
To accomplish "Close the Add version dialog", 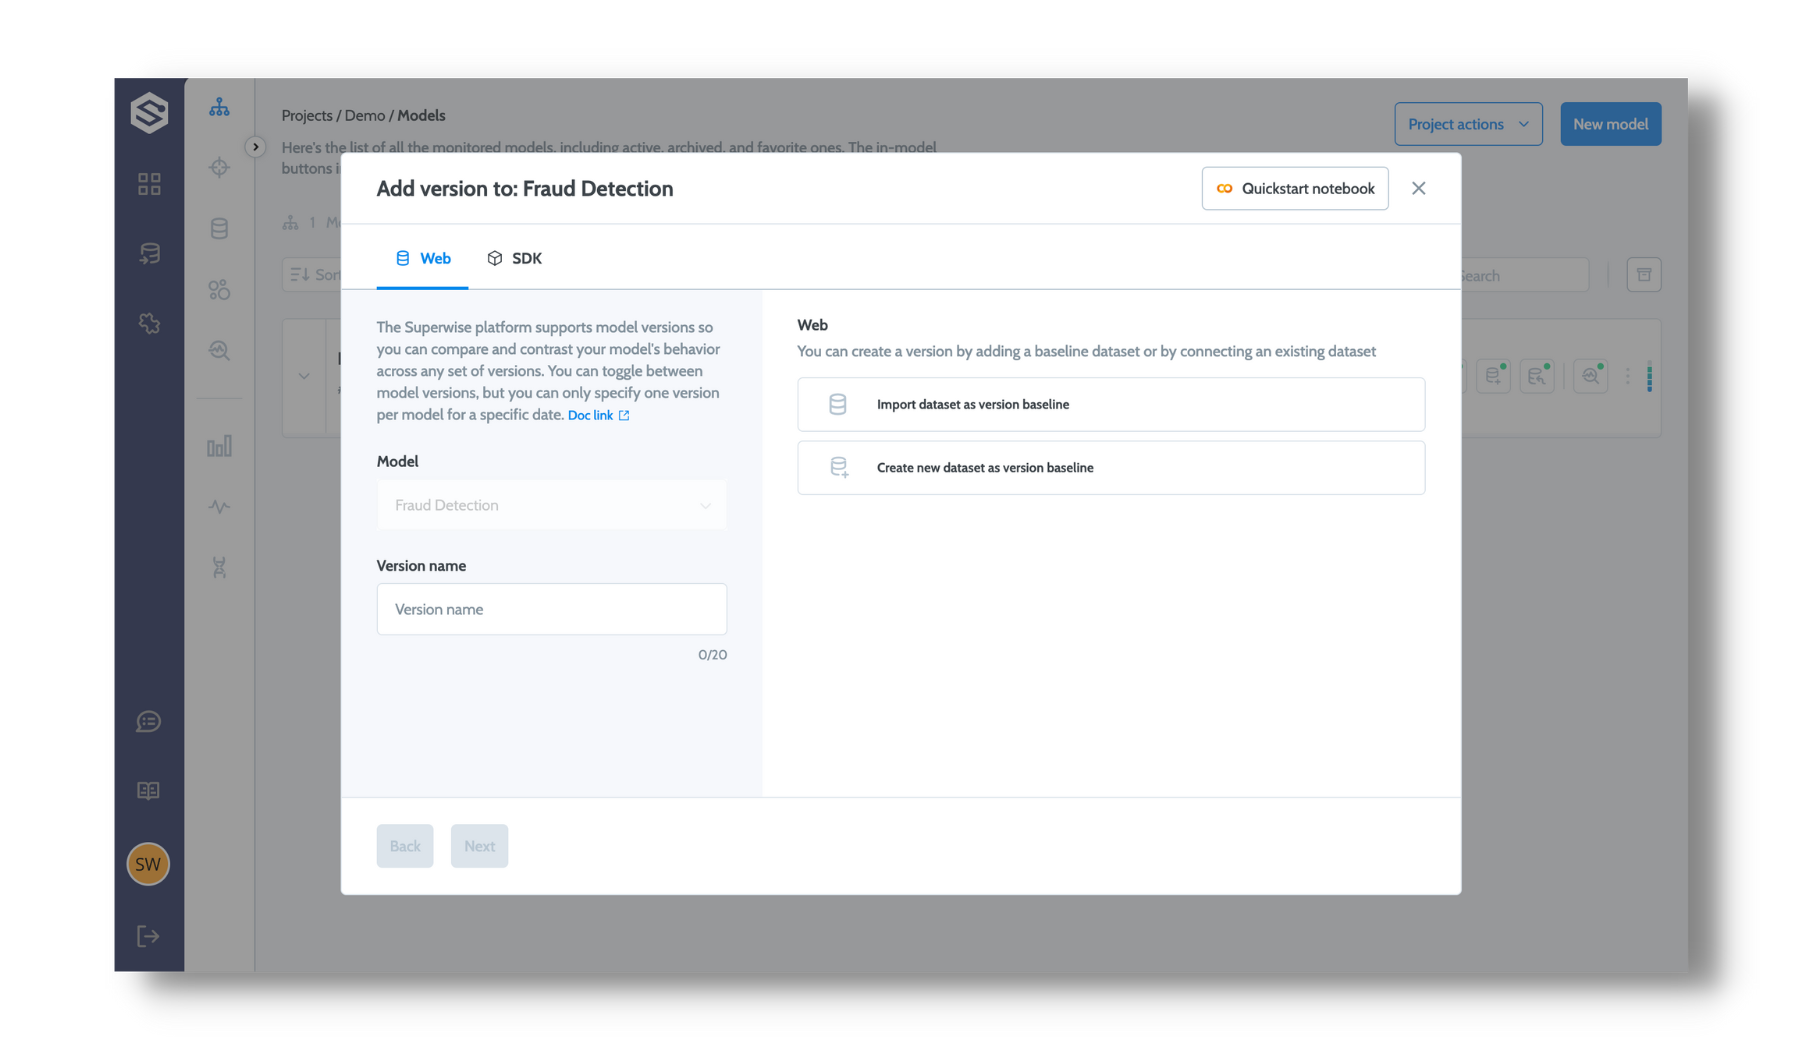I will click(1418, 188).
